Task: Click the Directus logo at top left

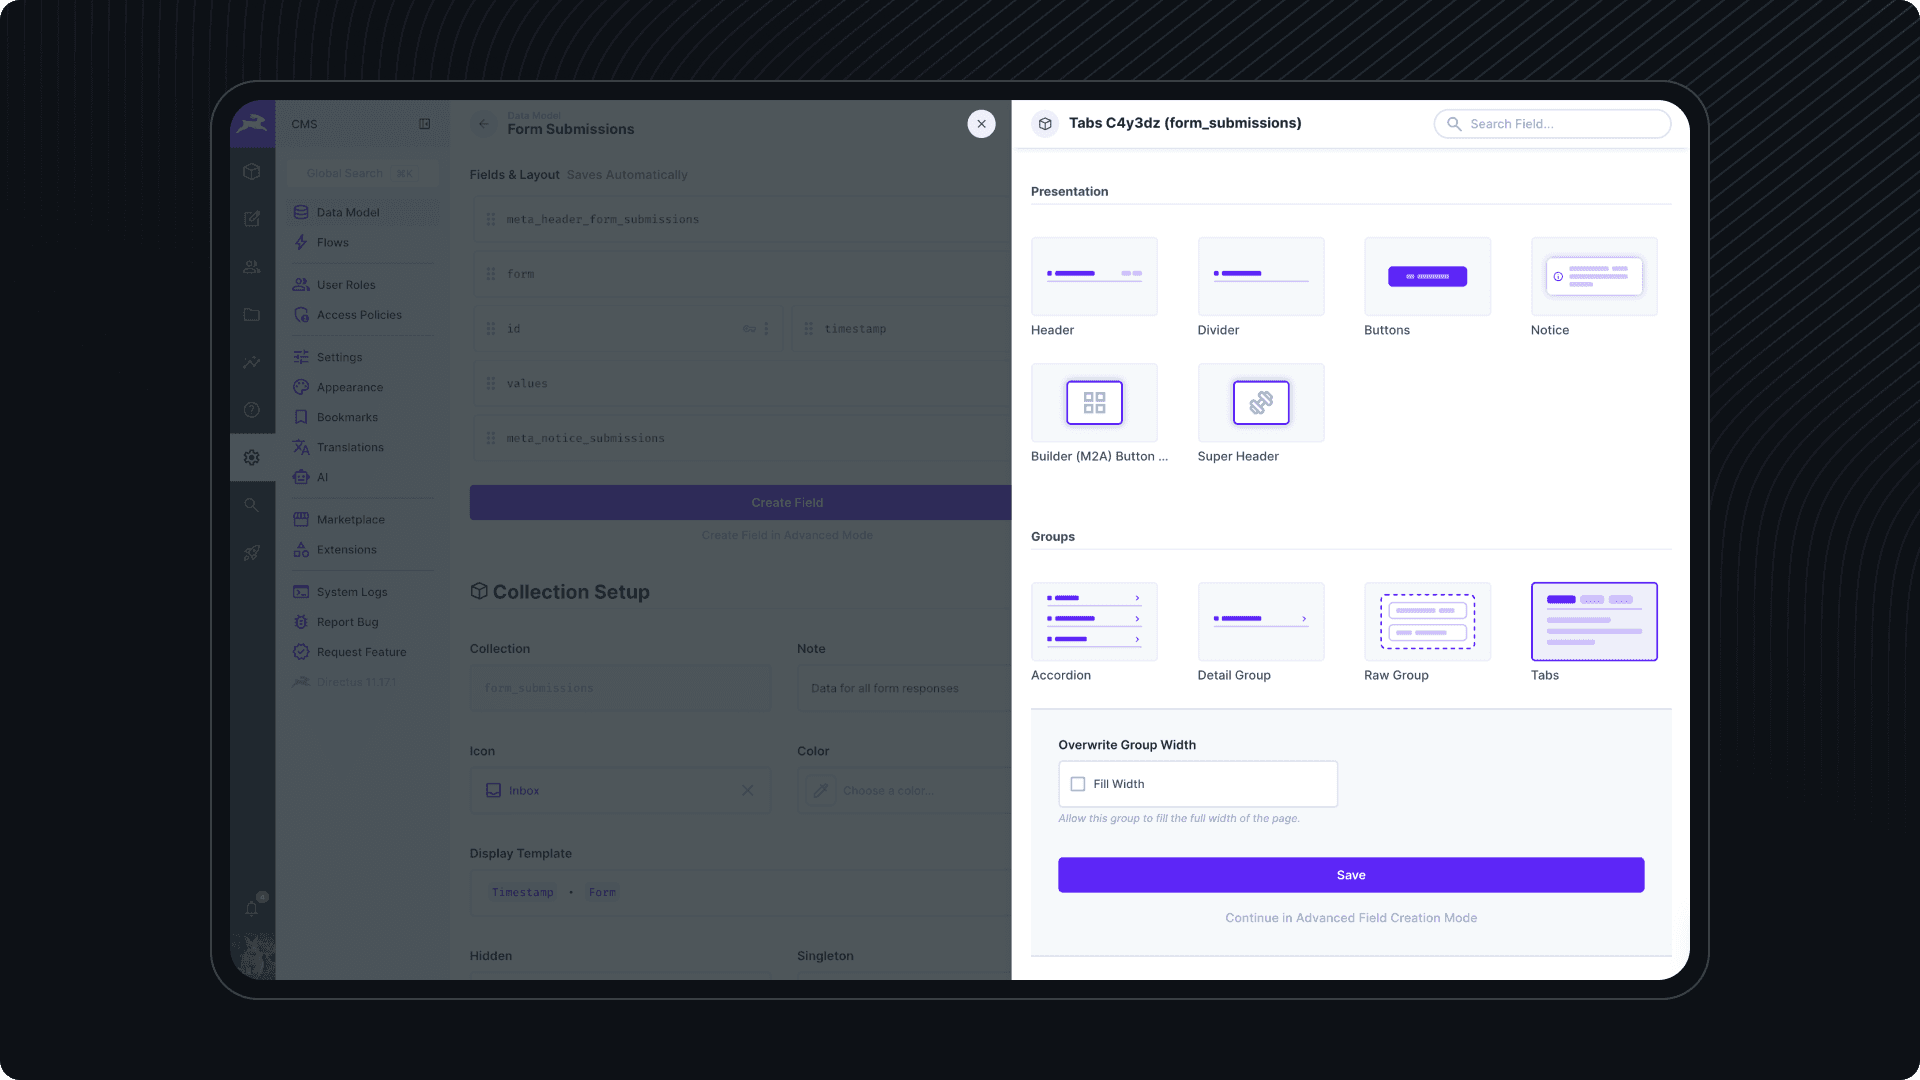Action: [252, 124]
